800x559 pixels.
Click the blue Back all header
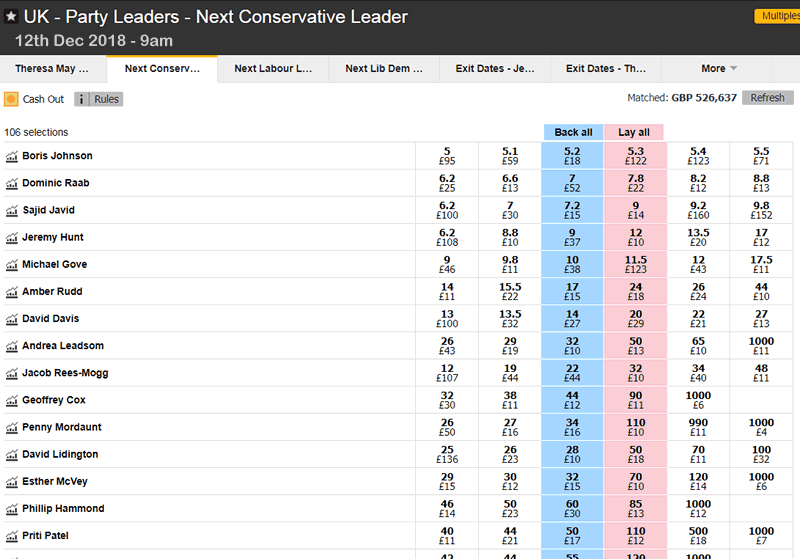click(573, 132)
